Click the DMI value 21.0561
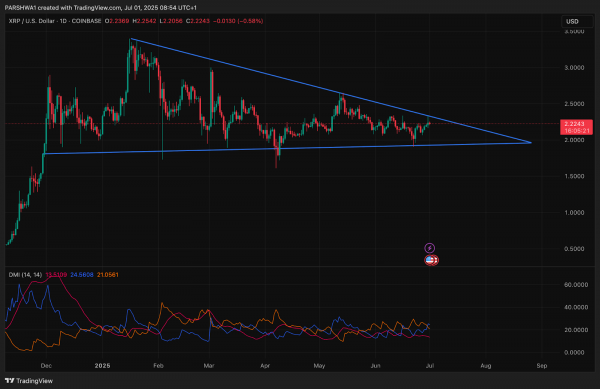 (108, 275)
